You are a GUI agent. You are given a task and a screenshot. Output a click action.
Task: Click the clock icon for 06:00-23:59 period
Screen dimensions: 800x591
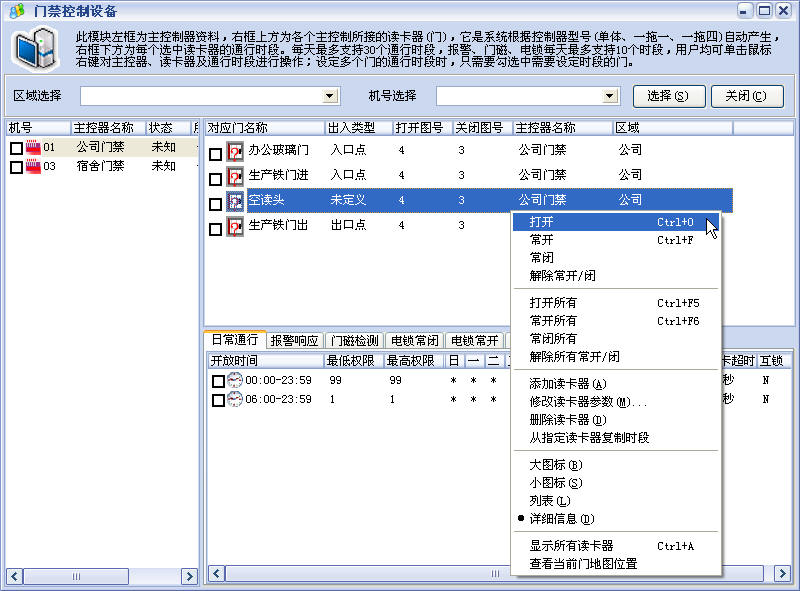pos(235,399)
